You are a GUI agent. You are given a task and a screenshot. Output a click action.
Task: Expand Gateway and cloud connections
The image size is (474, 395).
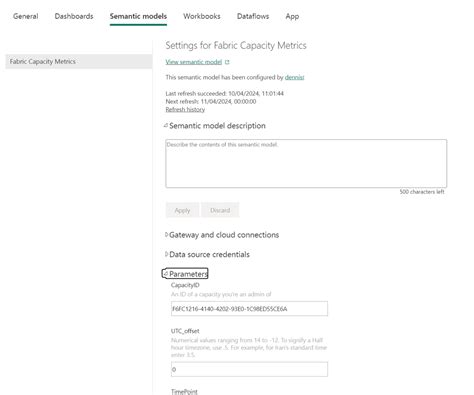pyautogui.click(x=222, y=235)
